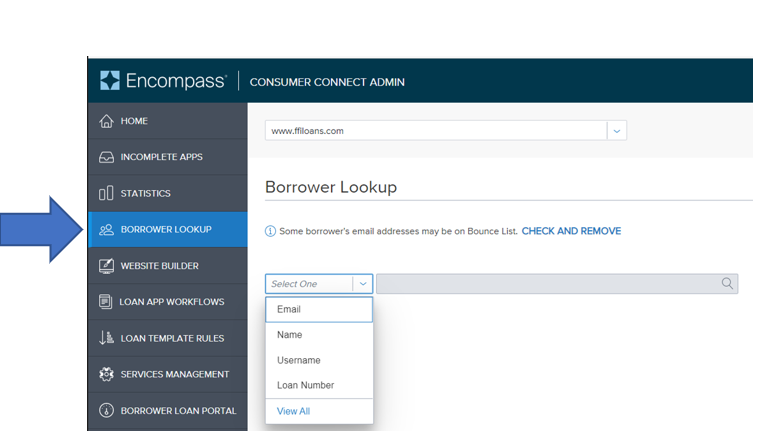Click CONSUMER CONNECT ADMIN header text
This screenshot has height=440, width=769.
point(327,82)
